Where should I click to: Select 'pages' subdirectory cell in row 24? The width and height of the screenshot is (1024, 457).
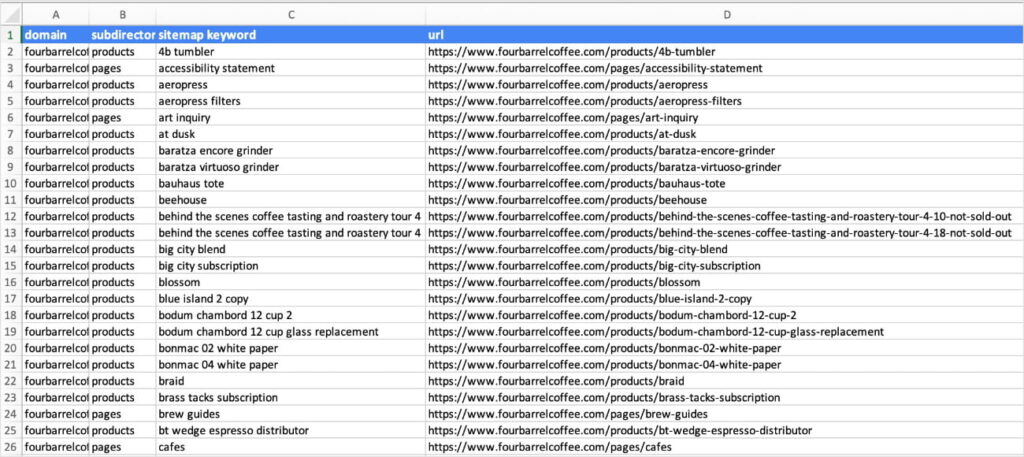(x=123, y=414)
